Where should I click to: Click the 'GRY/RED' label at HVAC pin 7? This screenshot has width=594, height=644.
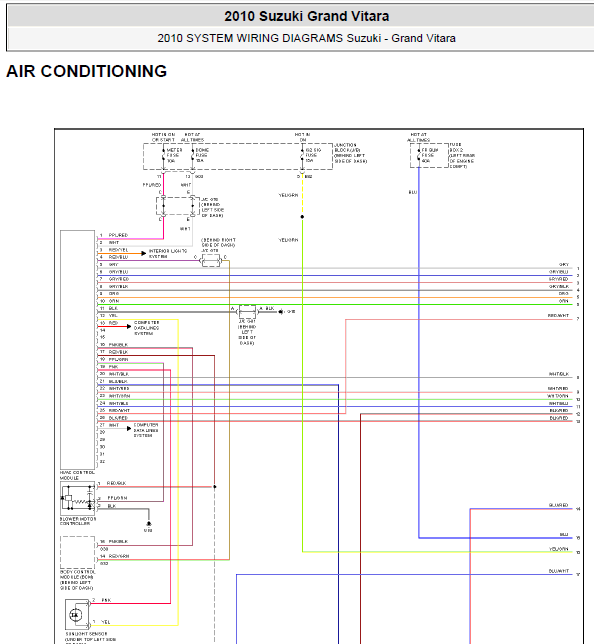119,279
